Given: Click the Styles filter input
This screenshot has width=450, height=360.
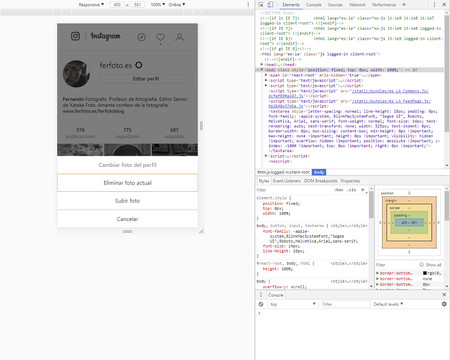Looking at the screenshot, I should click(293, 190).
